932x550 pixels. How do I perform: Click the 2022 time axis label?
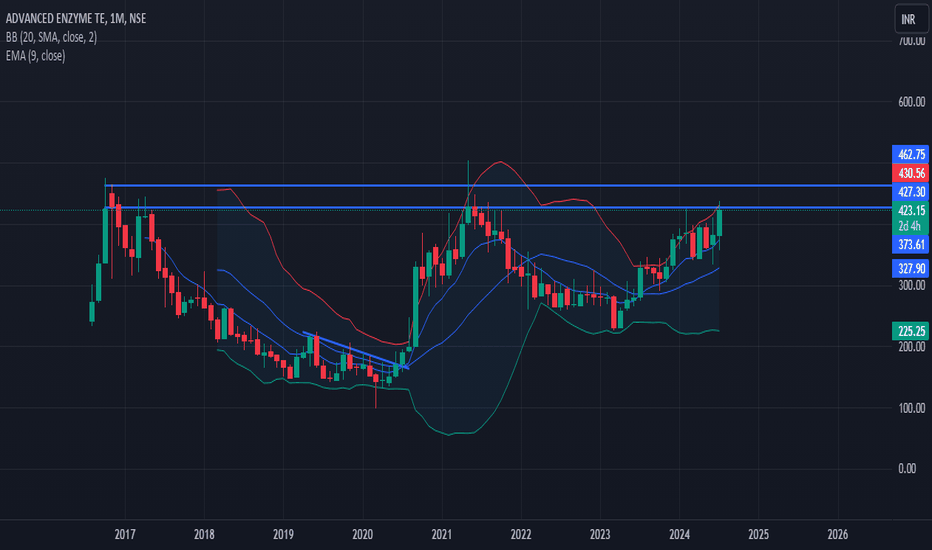point(521,535)
